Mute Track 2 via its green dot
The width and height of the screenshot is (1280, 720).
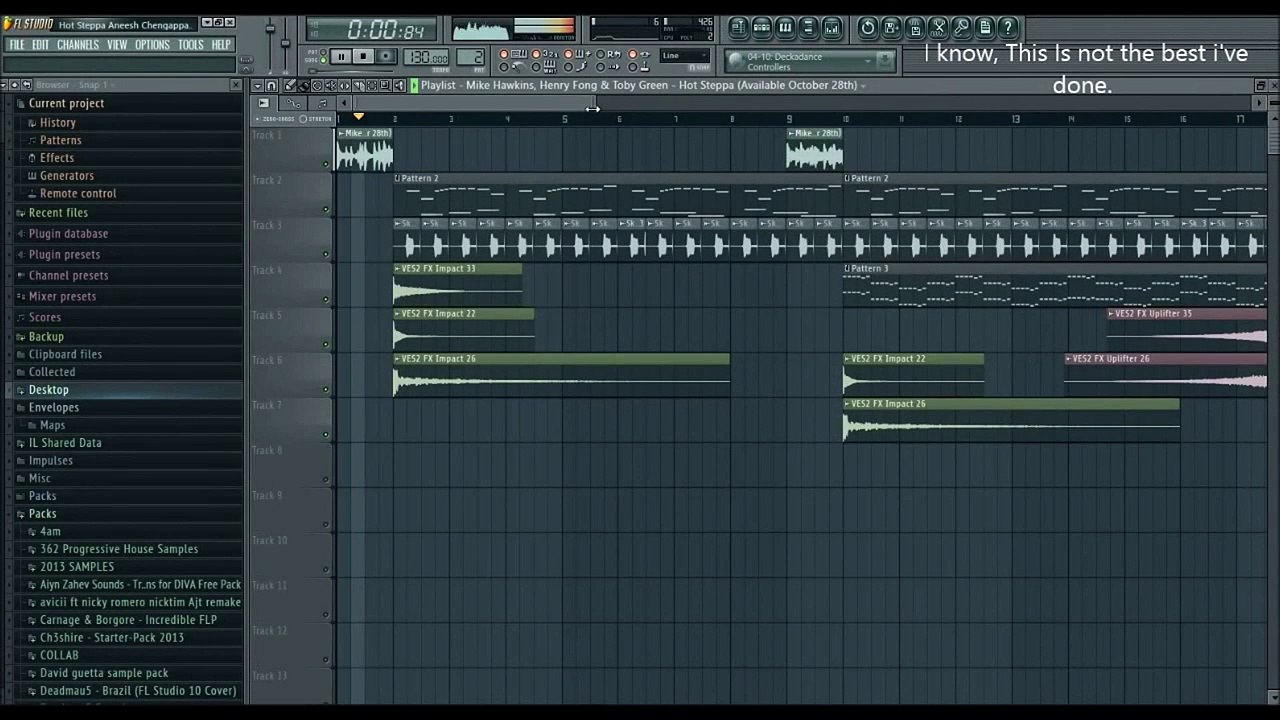coord(326,209)
